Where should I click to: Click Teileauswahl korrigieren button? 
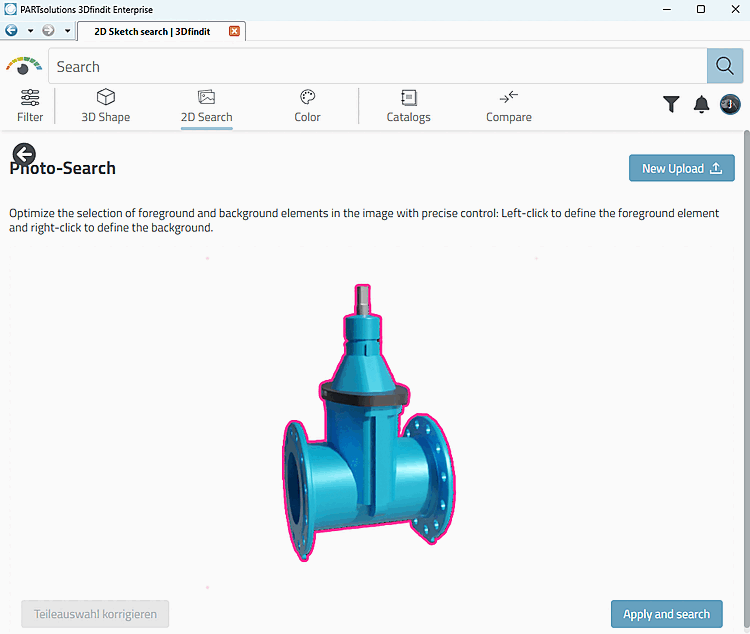95,614
